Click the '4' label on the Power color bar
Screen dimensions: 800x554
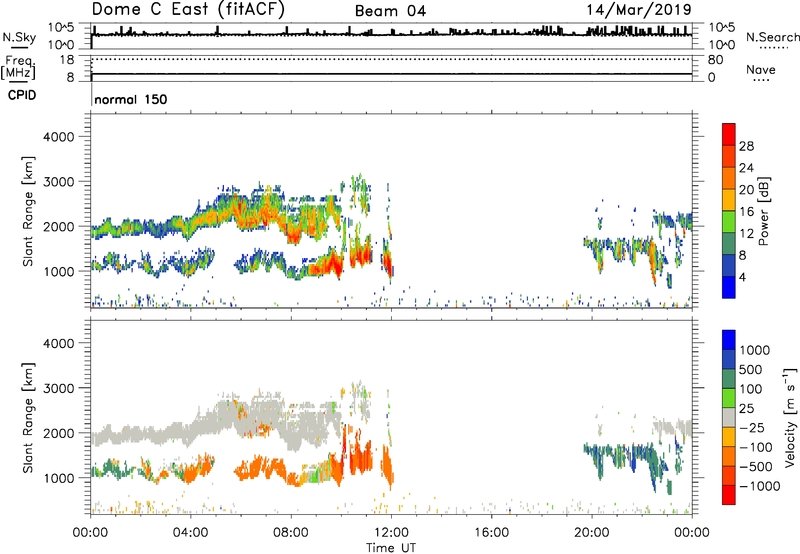[742, 277]
